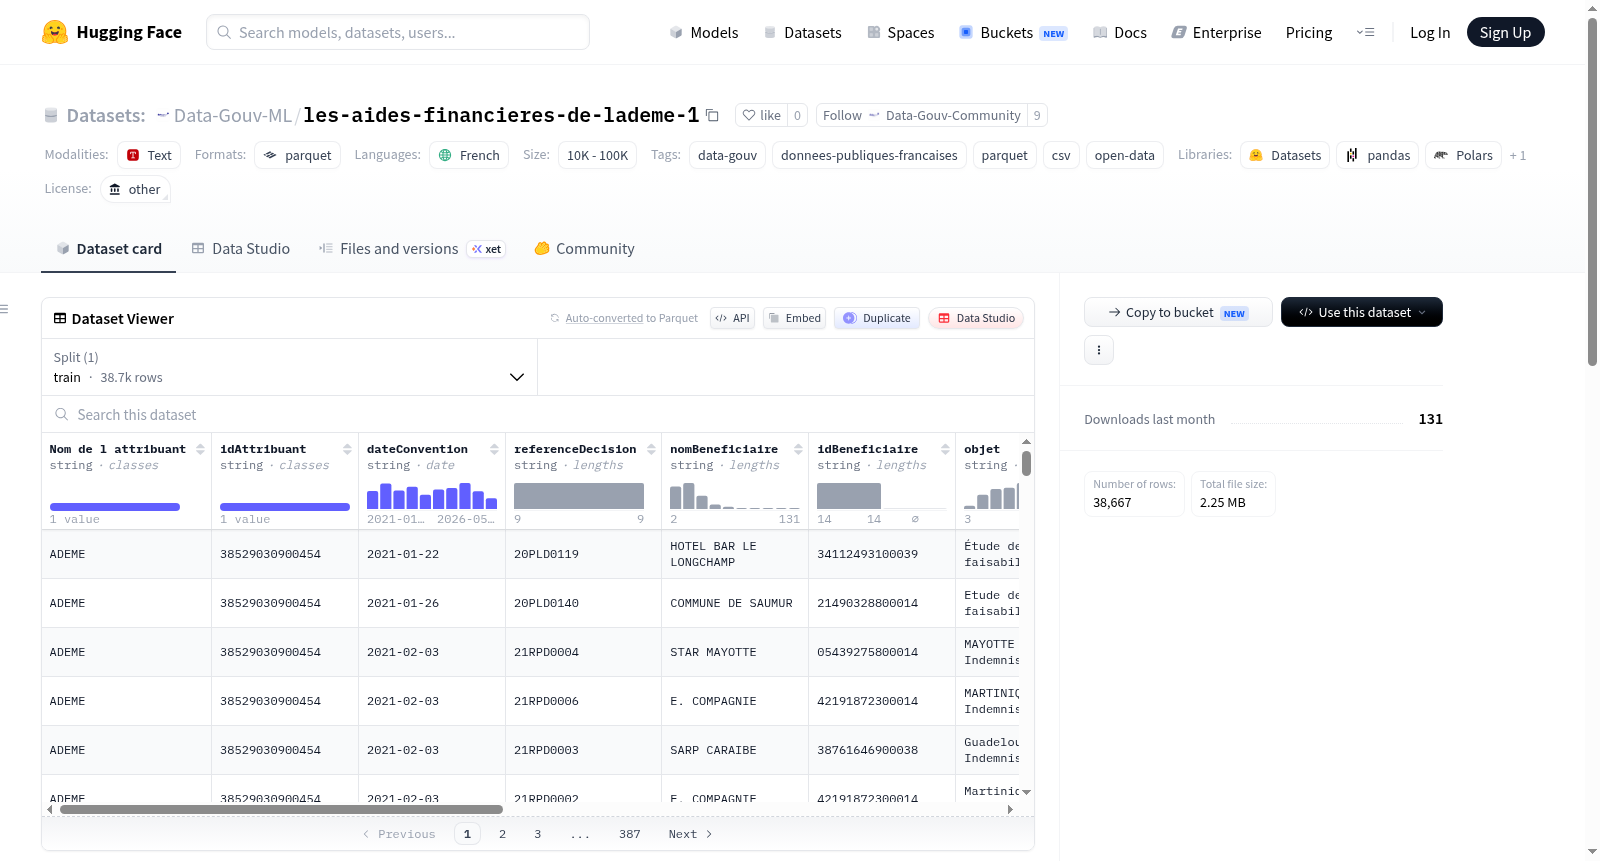Open the Enterprise navigation link
The width and height of the screenshot is (1600, 861).
pos(1216,32)
